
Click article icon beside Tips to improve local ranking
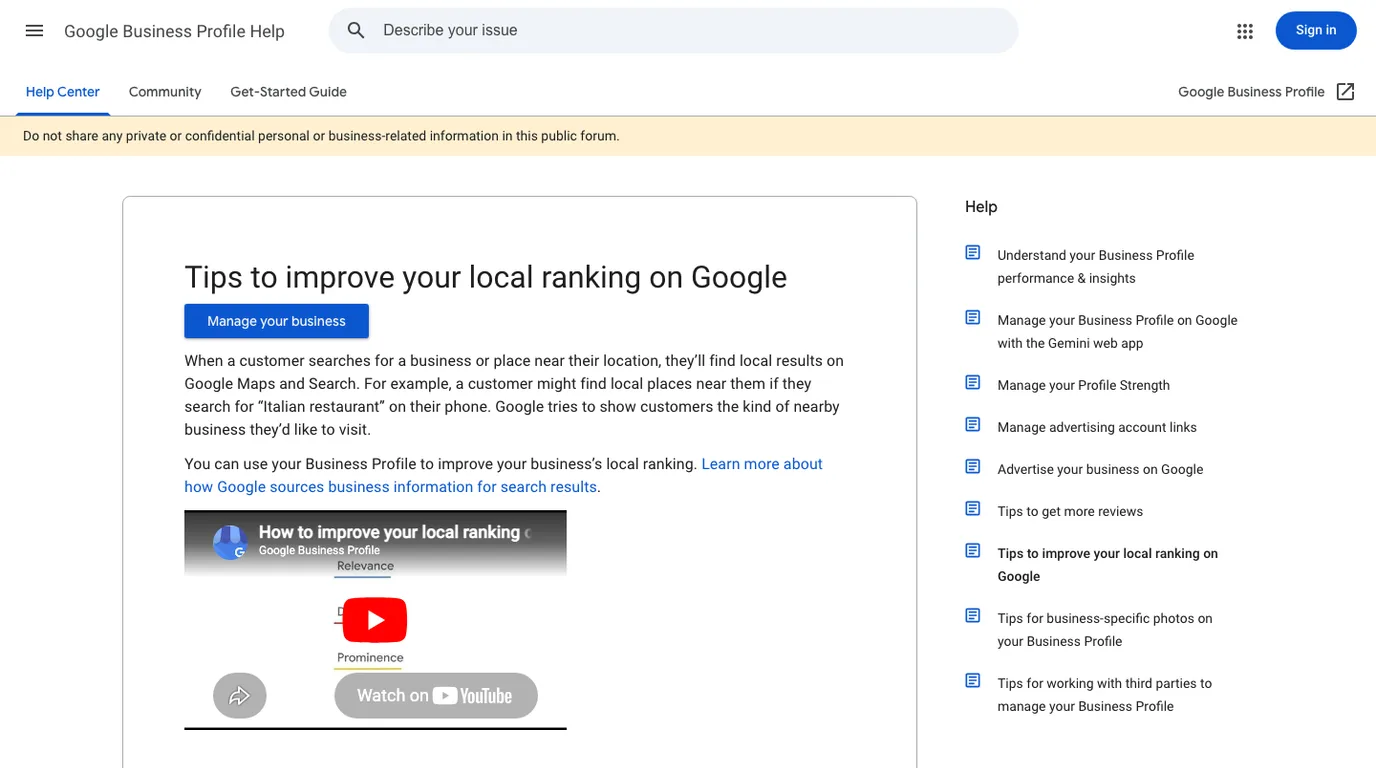point(973,551)
